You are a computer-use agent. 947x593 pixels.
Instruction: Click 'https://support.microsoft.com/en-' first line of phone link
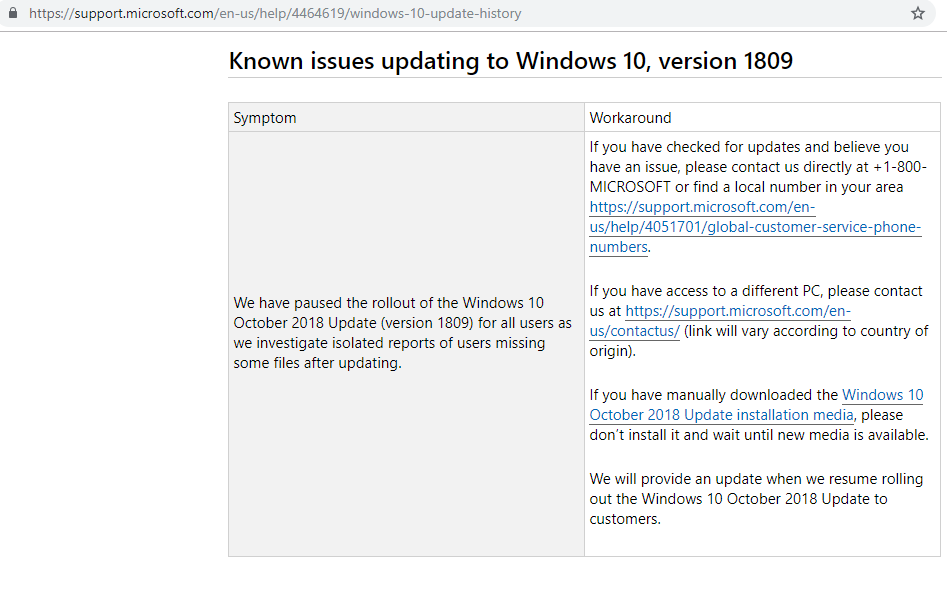pos(702,207)
